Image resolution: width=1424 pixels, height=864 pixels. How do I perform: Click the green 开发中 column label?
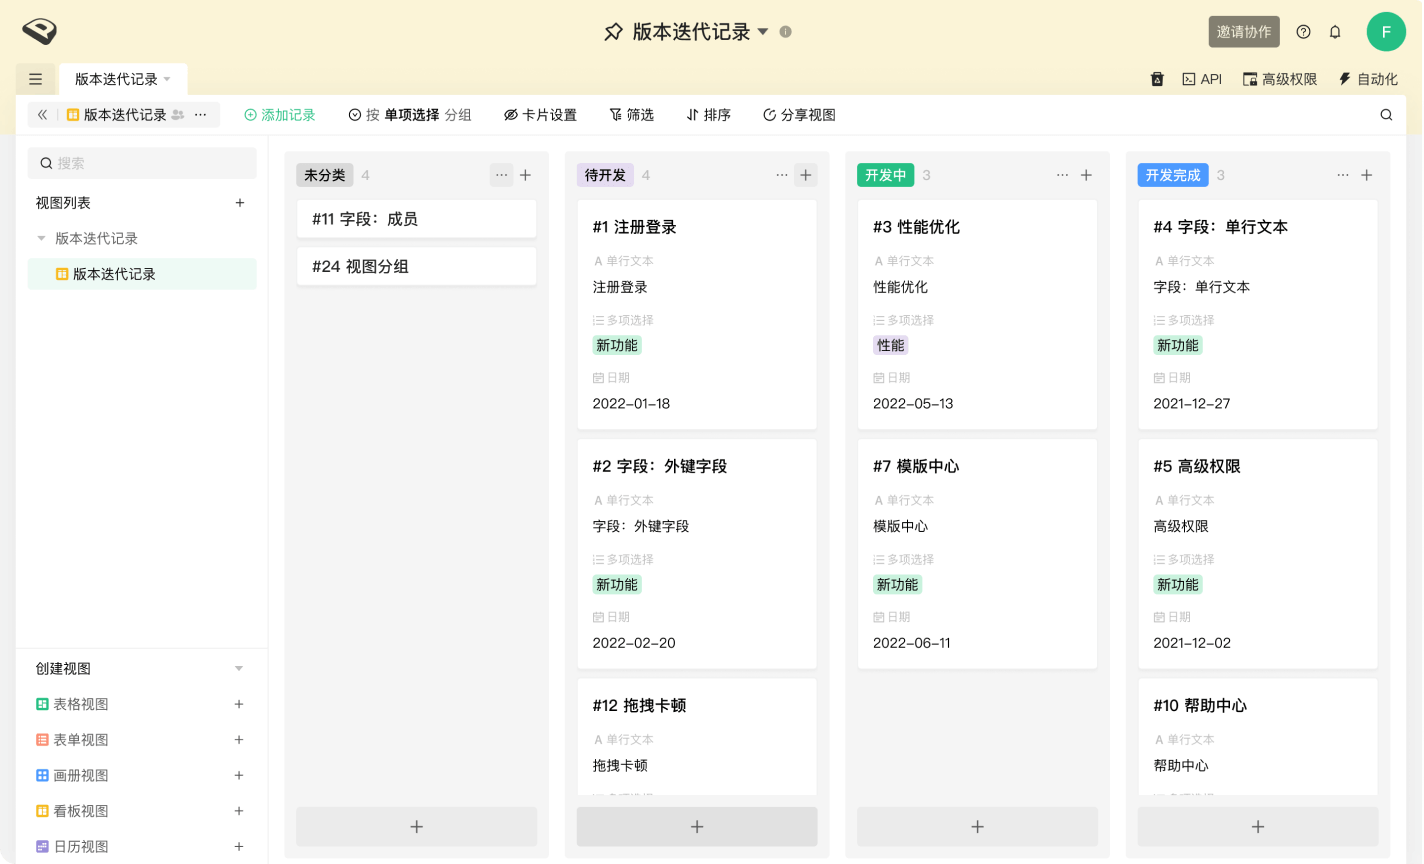click(x=885, y=175)
